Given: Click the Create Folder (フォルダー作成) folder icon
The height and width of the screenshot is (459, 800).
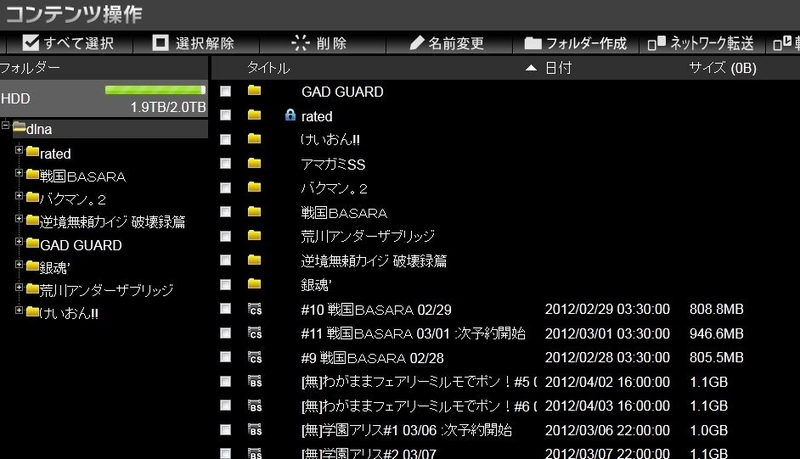Looking at the screenshot, I should [x=533, y=43].
